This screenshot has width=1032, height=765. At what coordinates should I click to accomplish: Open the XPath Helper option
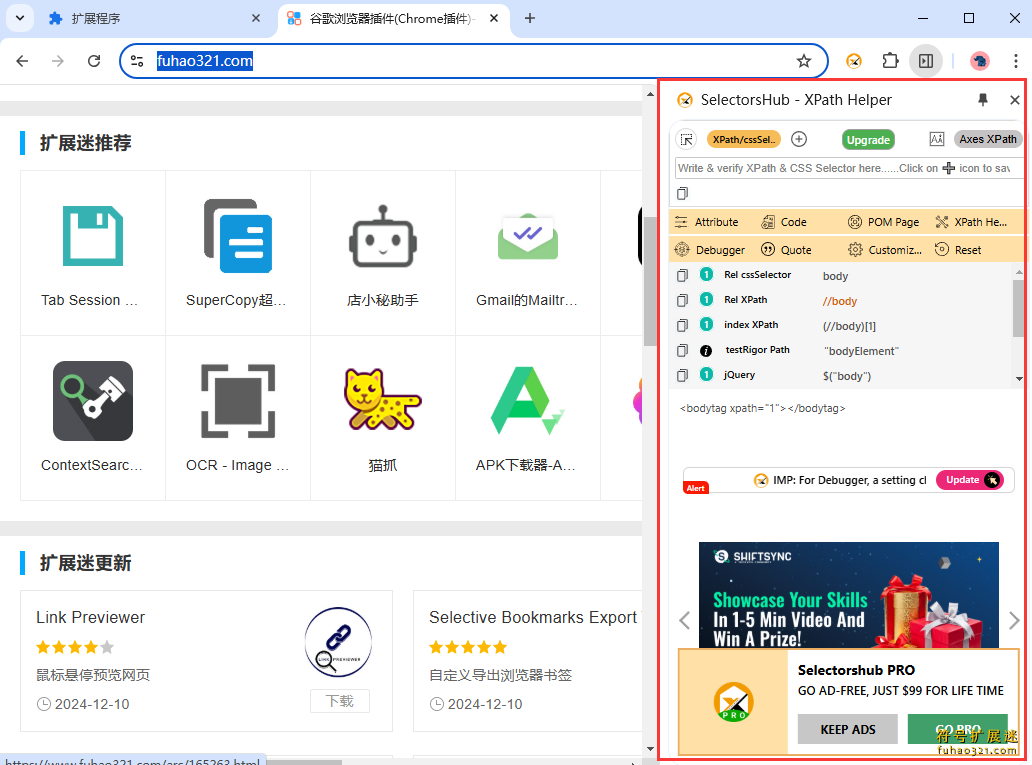pyautogui.click(x=971, y=222)
